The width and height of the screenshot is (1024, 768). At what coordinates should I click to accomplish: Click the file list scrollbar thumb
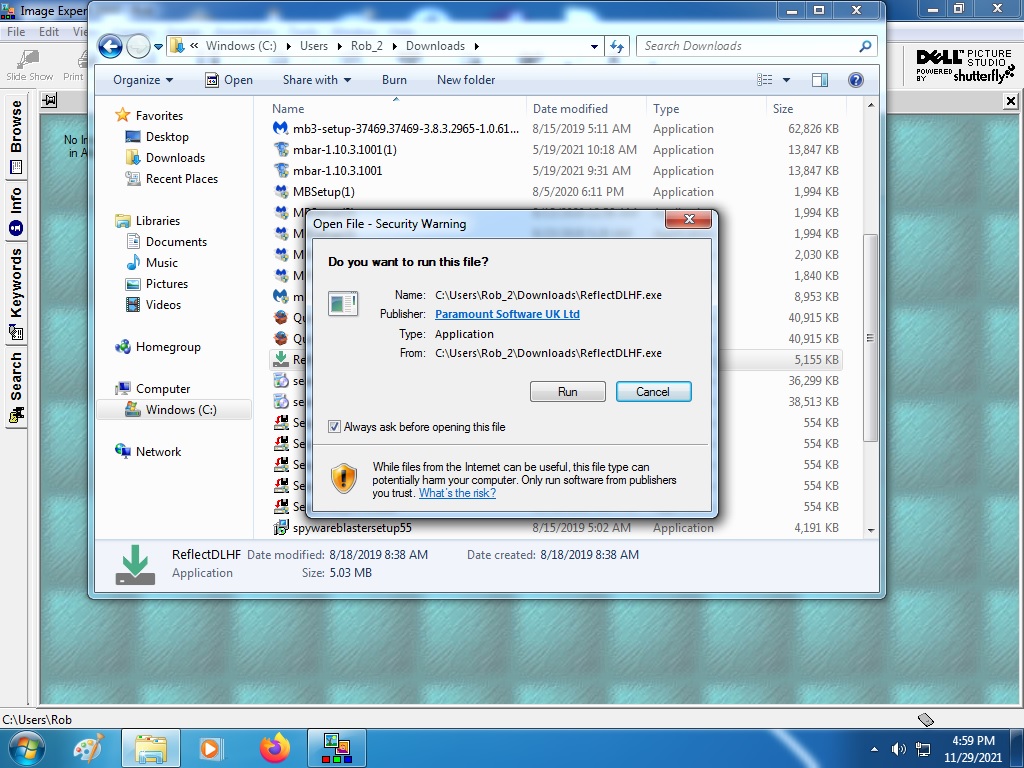coord(870,338)
